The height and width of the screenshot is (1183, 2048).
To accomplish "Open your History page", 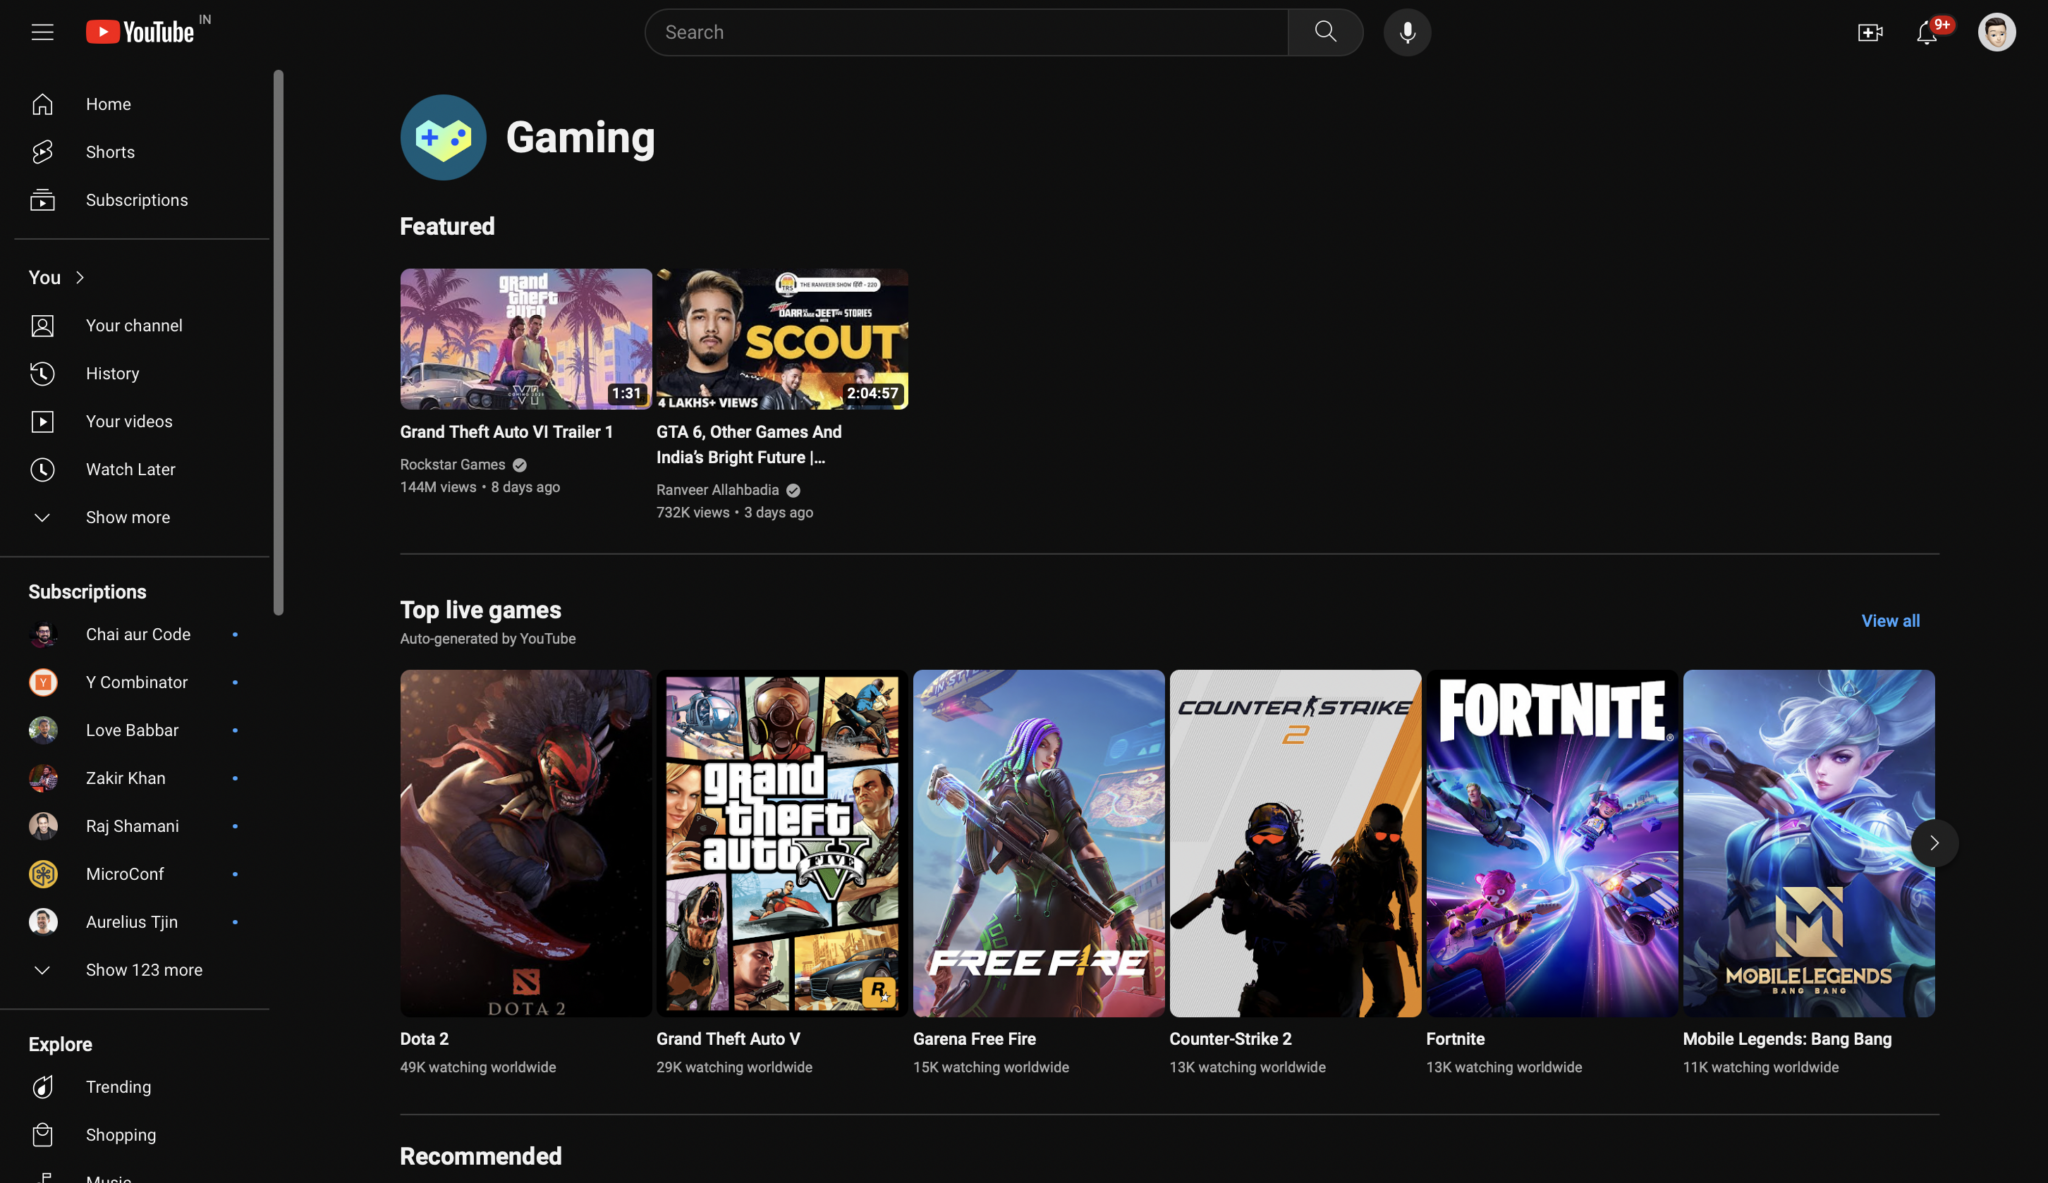I will click(x=112, y=373).
